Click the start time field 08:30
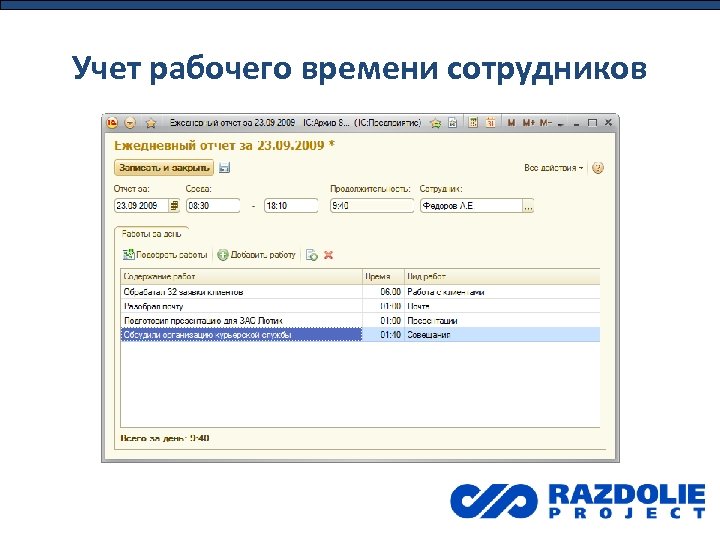The image size is (720, 540). 213,205
